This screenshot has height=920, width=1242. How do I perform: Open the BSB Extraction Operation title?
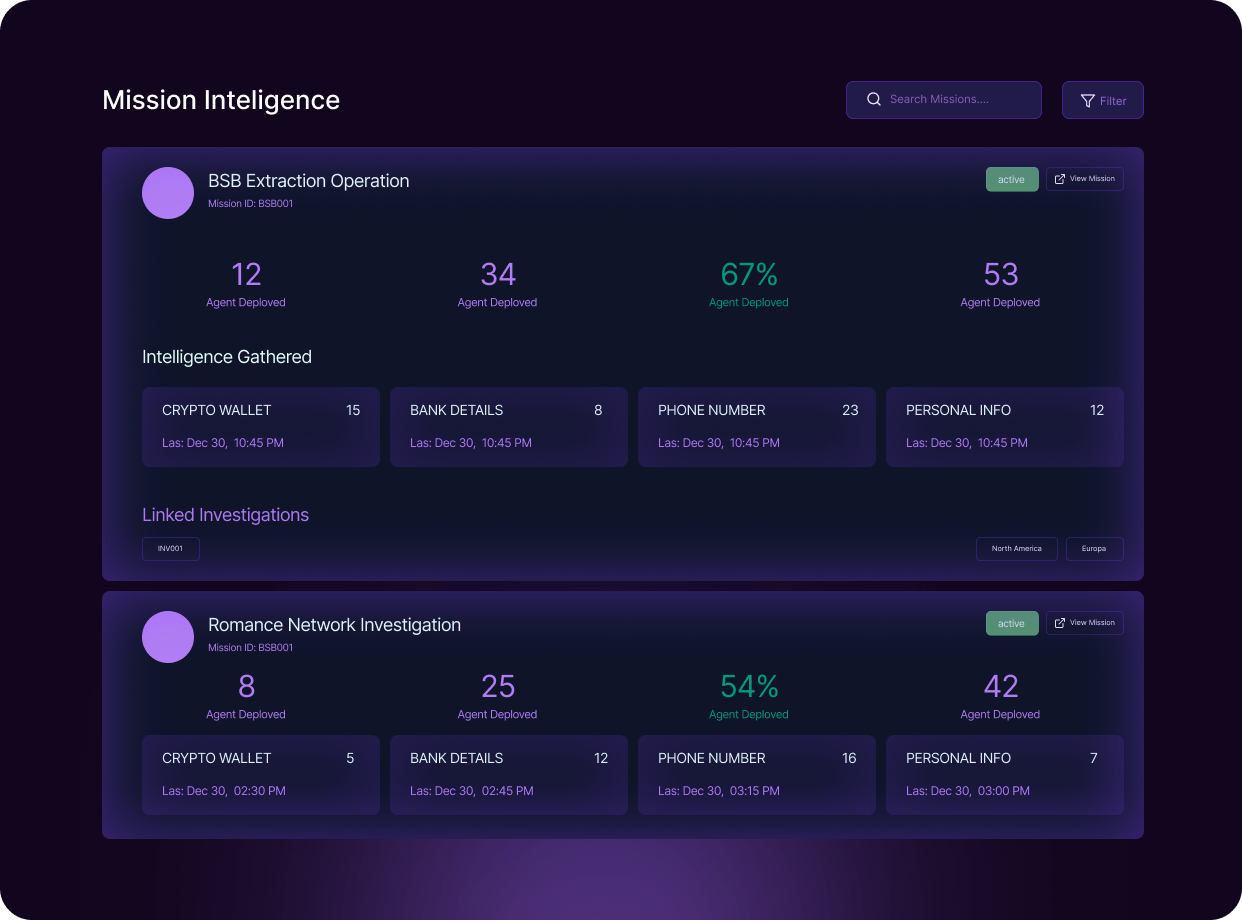tap(309, 181)
